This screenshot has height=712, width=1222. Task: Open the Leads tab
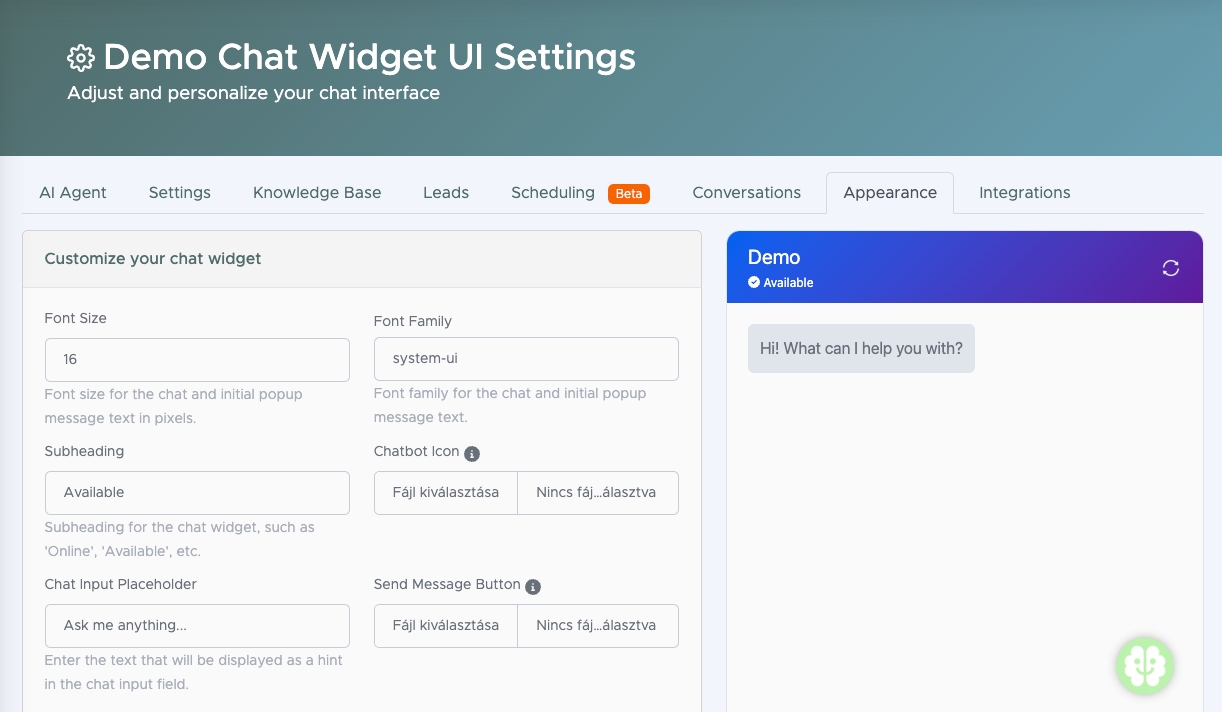click(x=446, y=193)
